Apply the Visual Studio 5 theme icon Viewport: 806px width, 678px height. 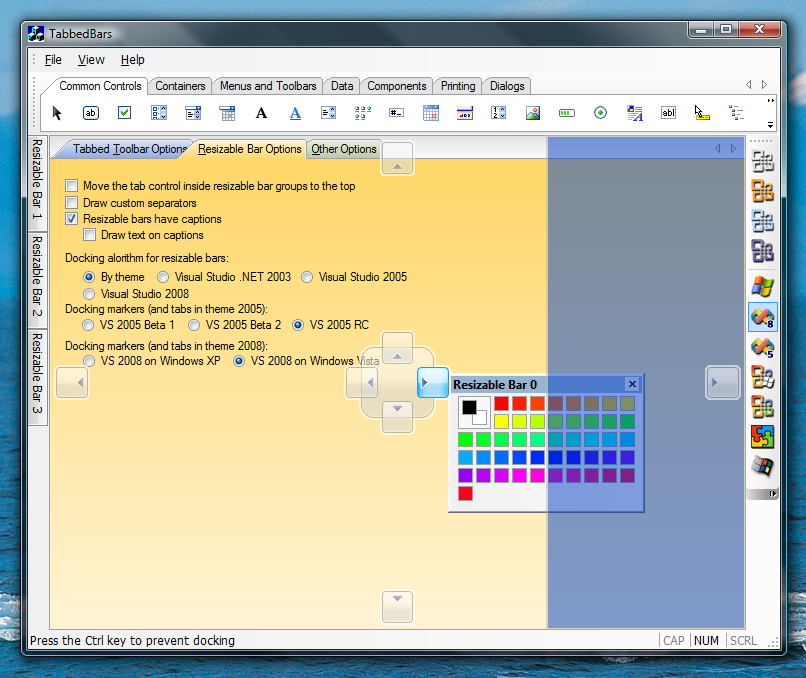click(x=763, y=347)
